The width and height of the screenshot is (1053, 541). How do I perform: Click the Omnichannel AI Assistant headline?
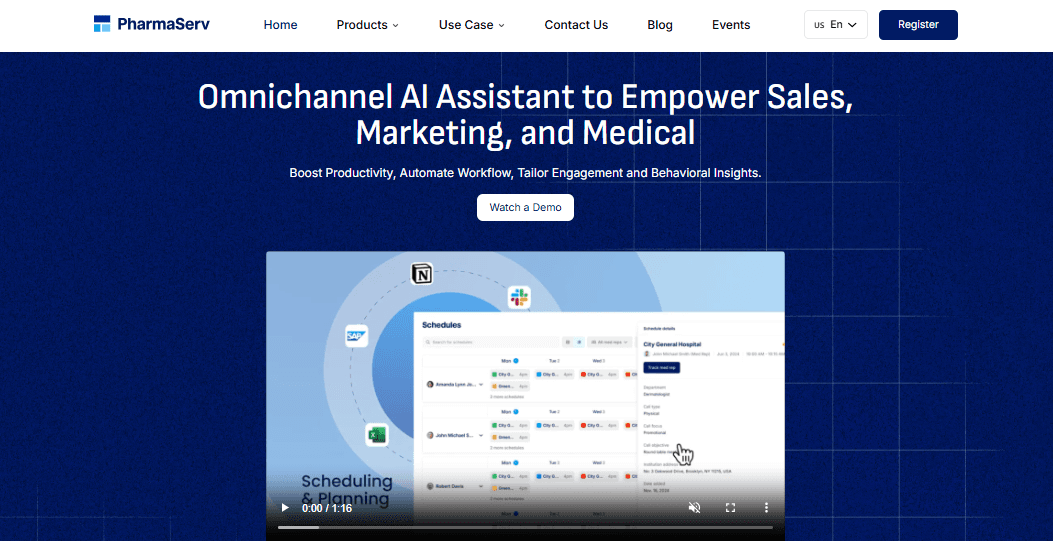click(x=525, y=115)
